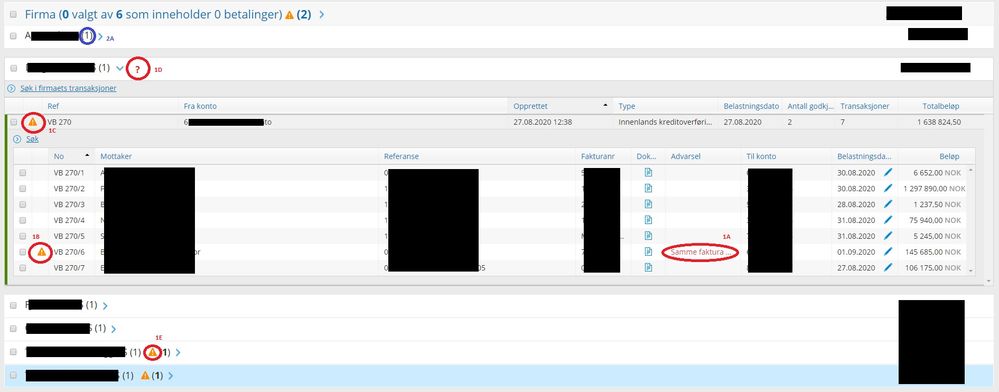Edit date pencil icon for VB 270/4

click(888, 220)
